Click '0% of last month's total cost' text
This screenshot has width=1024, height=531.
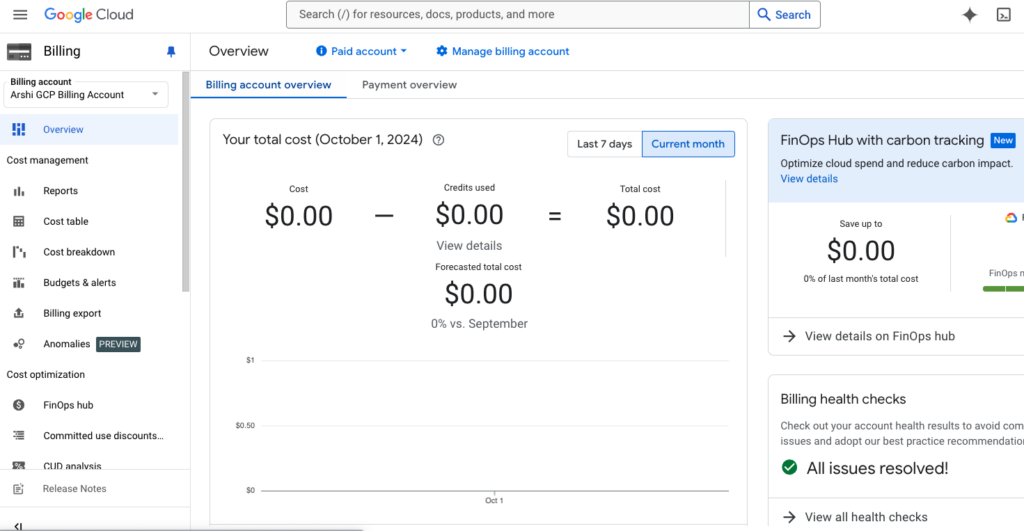point(861,279)
